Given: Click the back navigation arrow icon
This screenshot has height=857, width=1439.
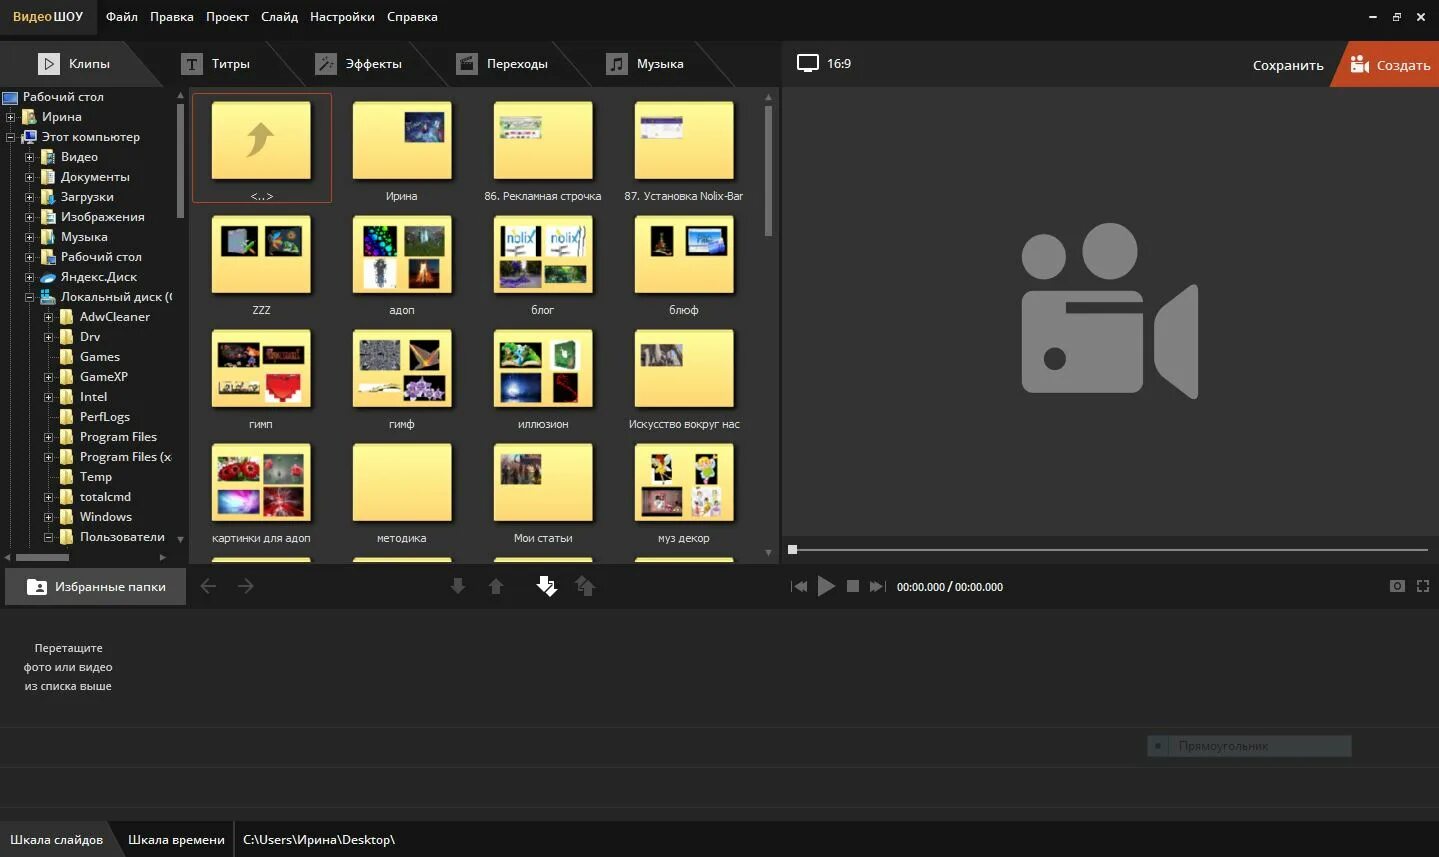Looking at the screenshot, I should pyautogui.click(x=208, y=586).
